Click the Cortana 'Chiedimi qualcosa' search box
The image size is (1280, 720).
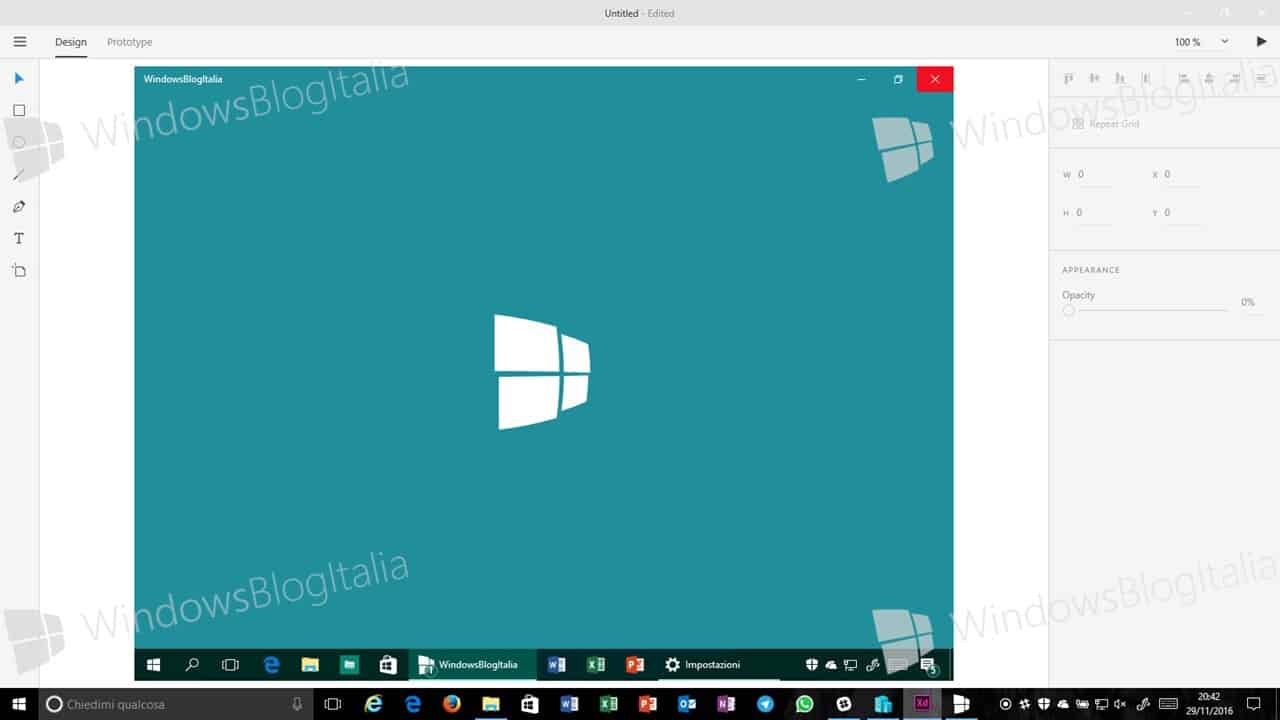[x=176, y=704]
